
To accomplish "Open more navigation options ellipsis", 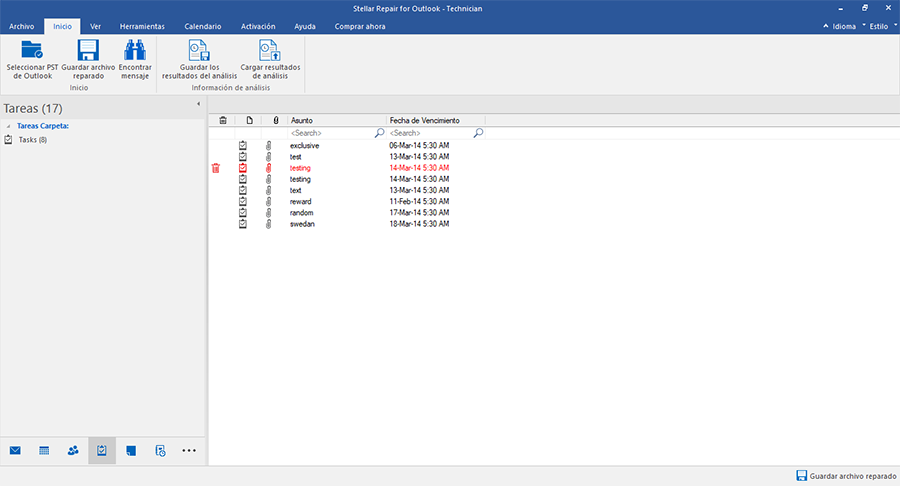I will tap(189, 451).
